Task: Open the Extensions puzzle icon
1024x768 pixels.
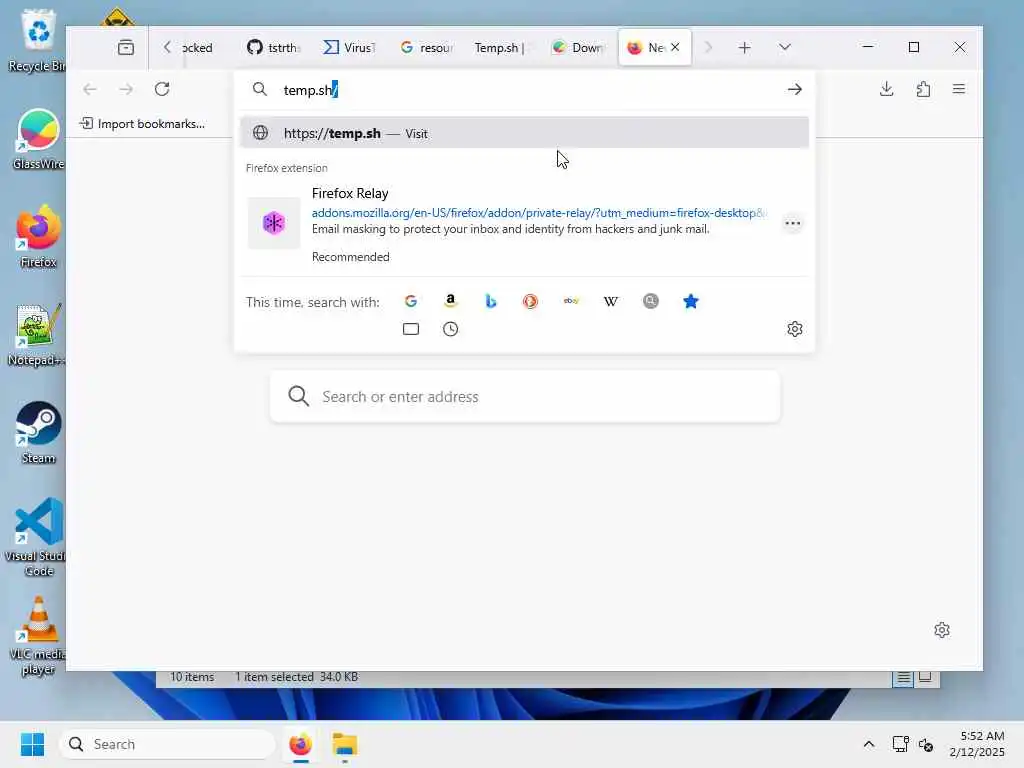Action: click(x=923, y=89)
